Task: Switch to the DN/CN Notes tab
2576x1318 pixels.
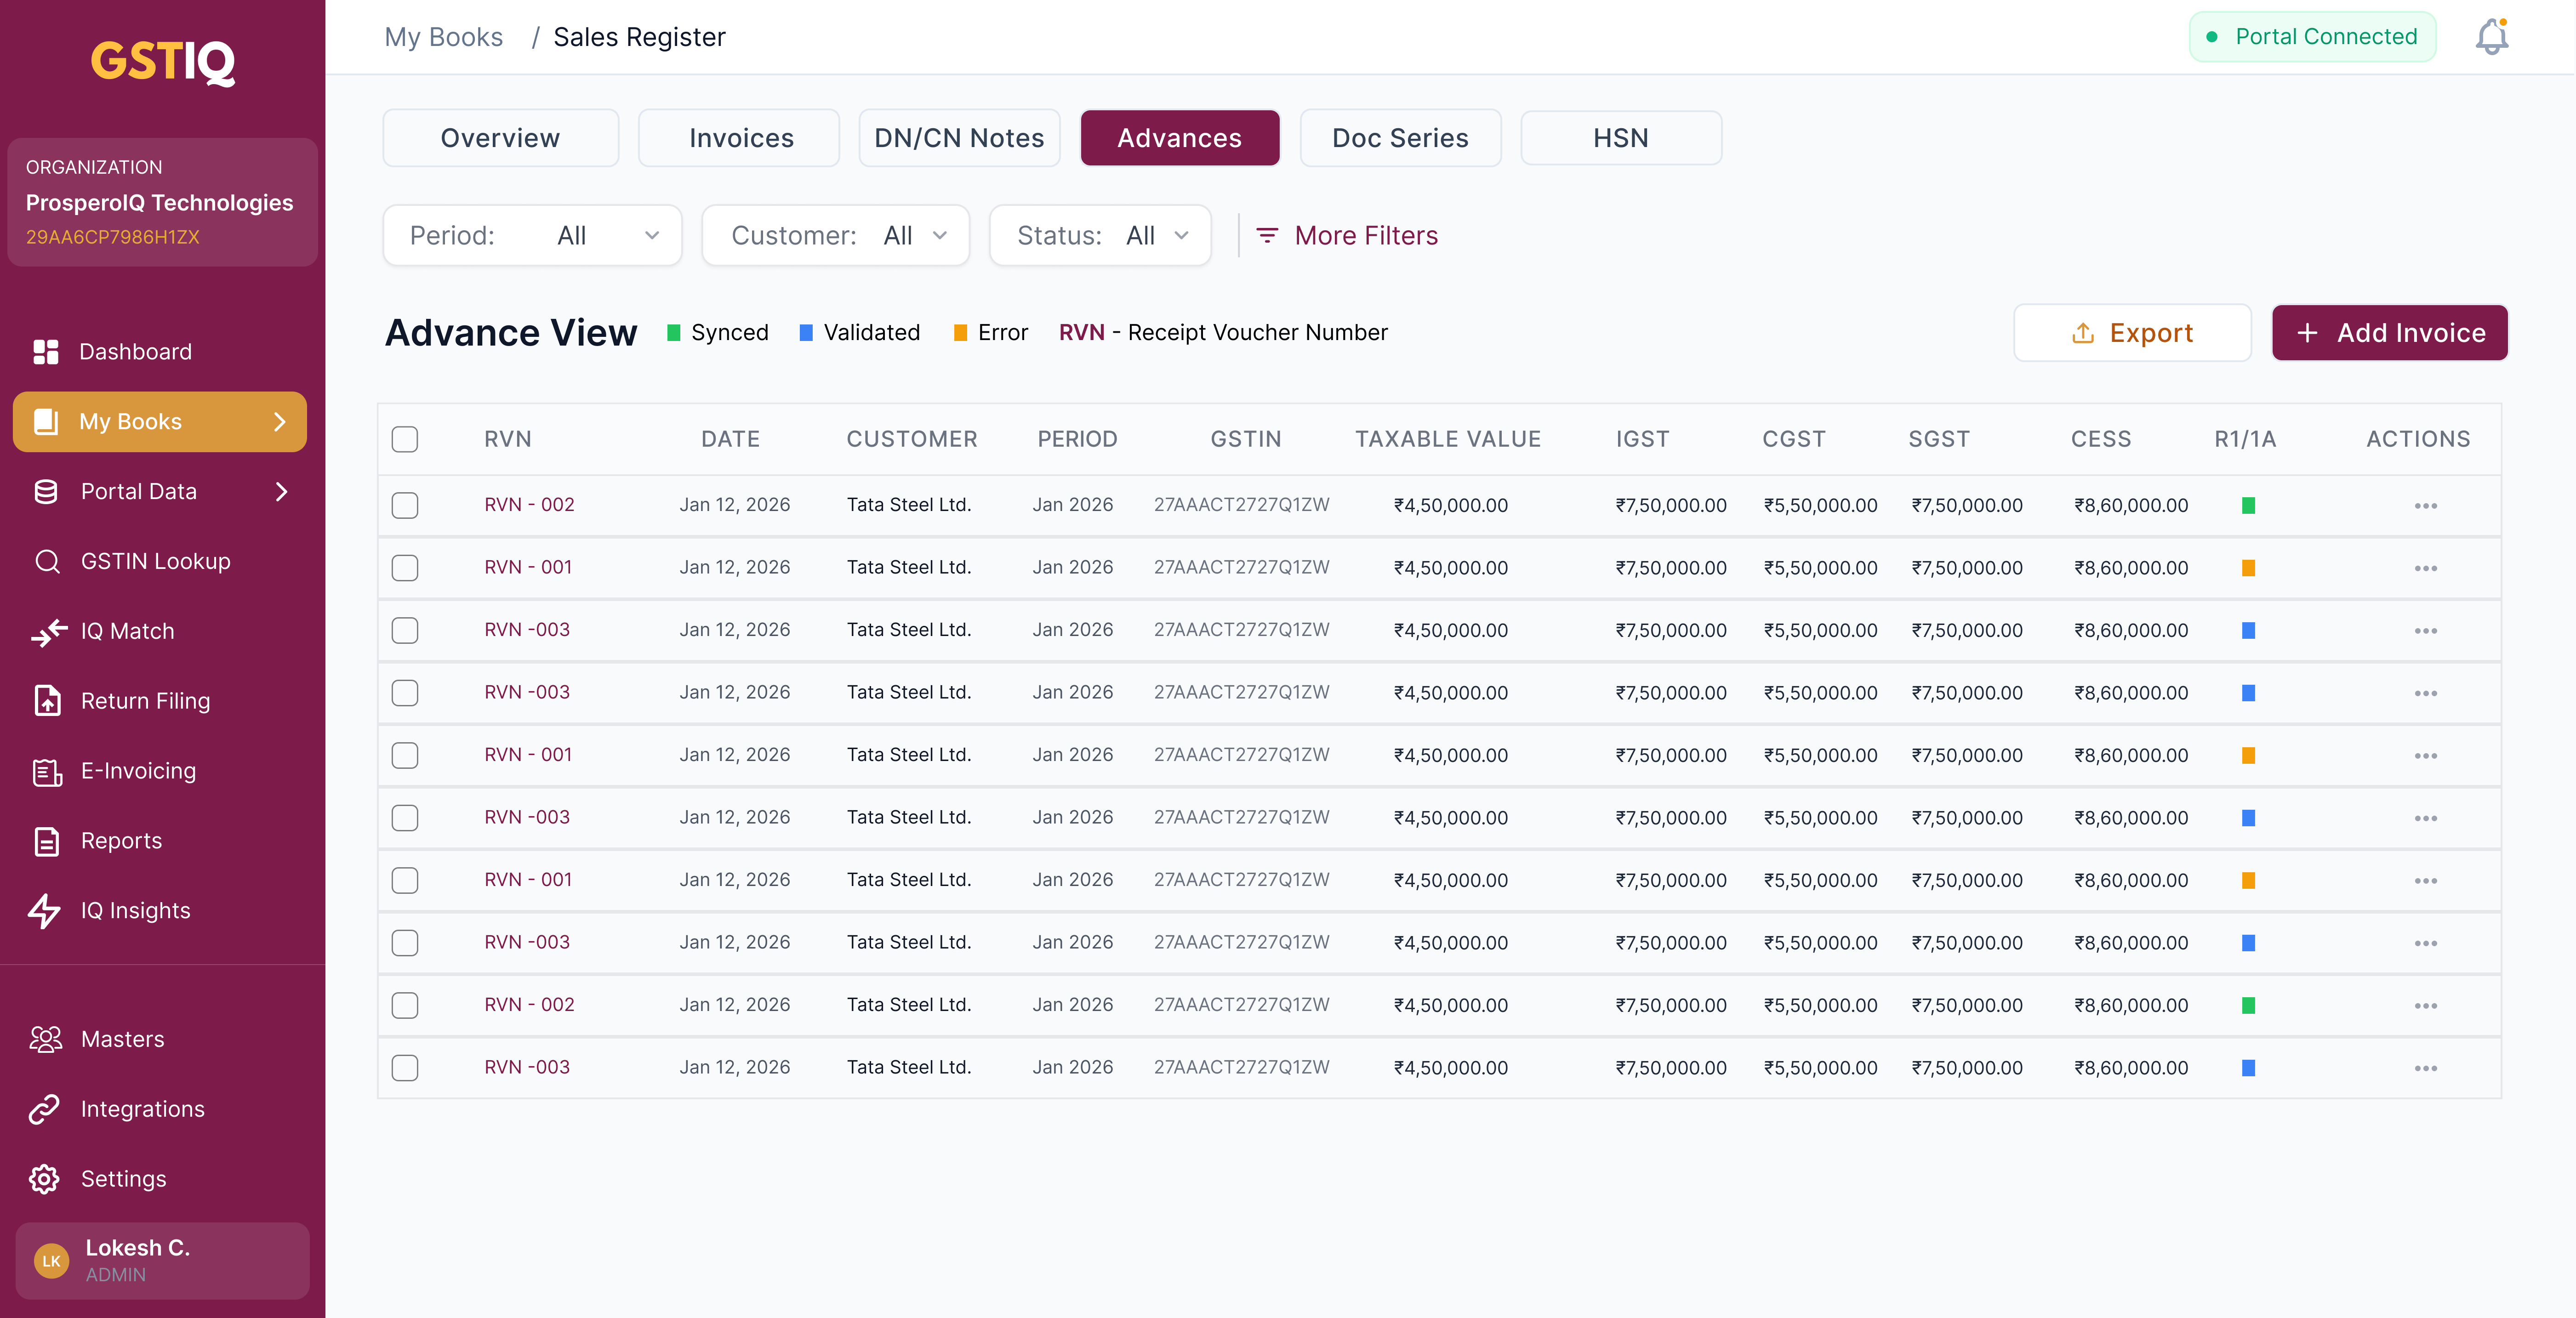Action: [x=959, y=138]
